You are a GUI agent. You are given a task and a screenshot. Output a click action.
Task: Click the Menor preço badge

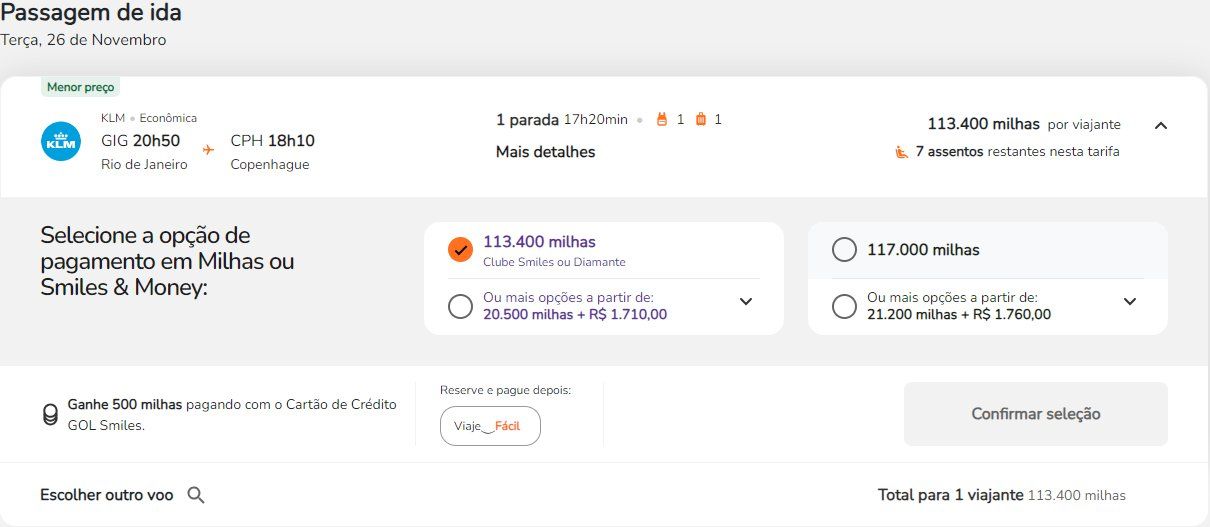[81, 87]
